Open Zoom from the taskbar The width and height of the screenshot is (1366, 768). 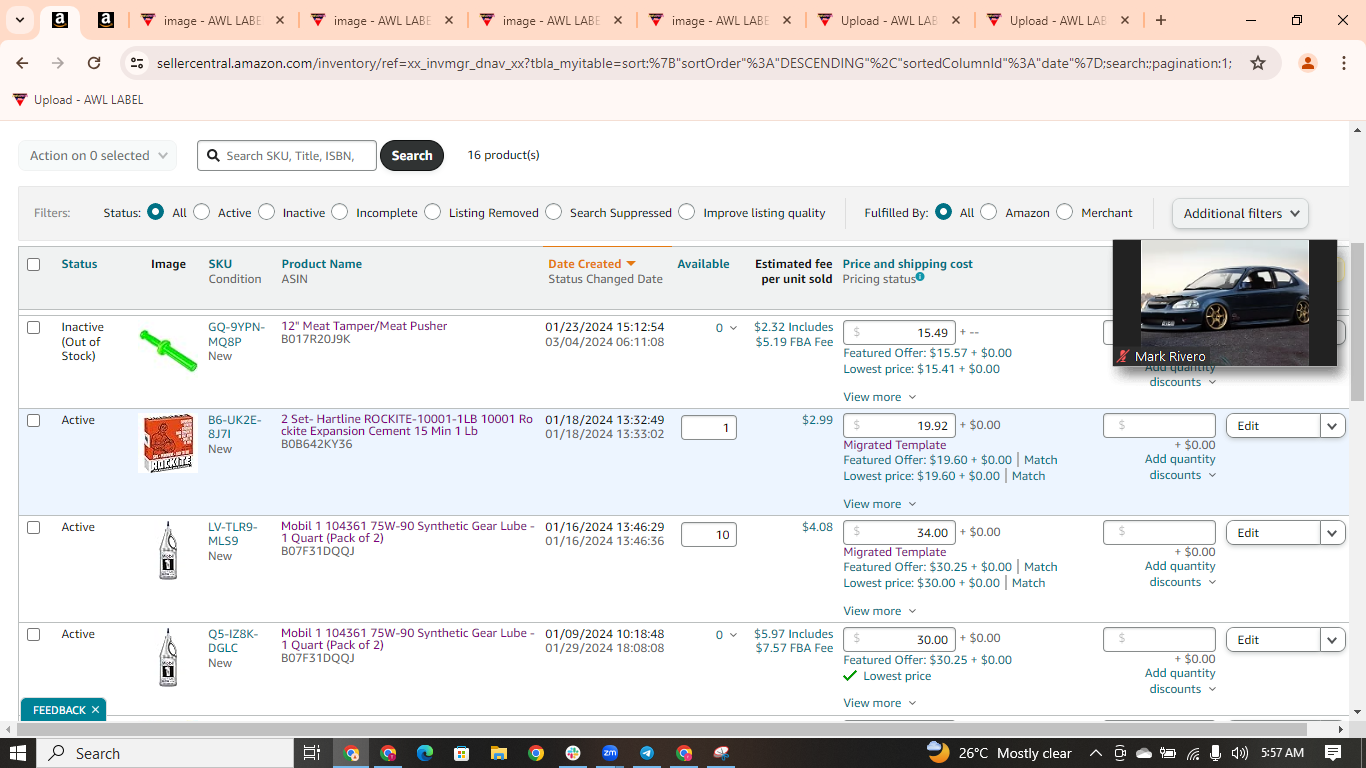point(610,753)
